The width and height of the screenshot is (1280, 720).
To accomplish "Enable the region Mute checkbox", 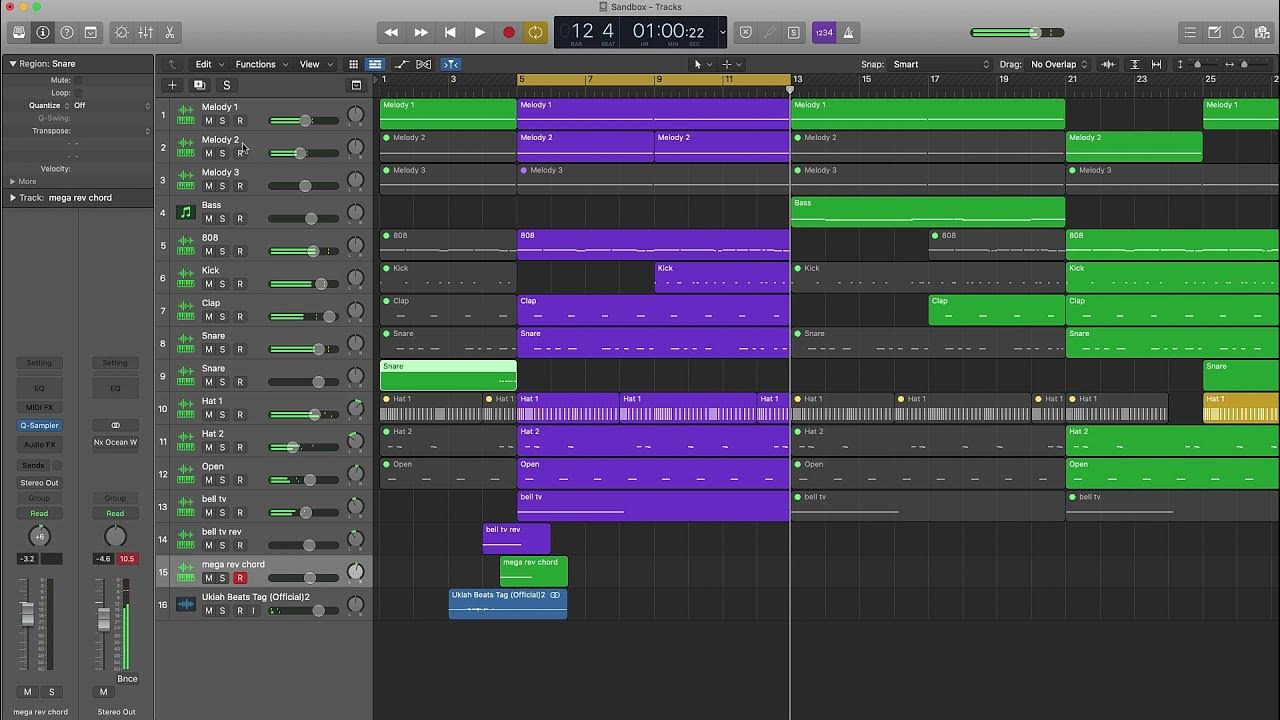I will click(78, 80).
